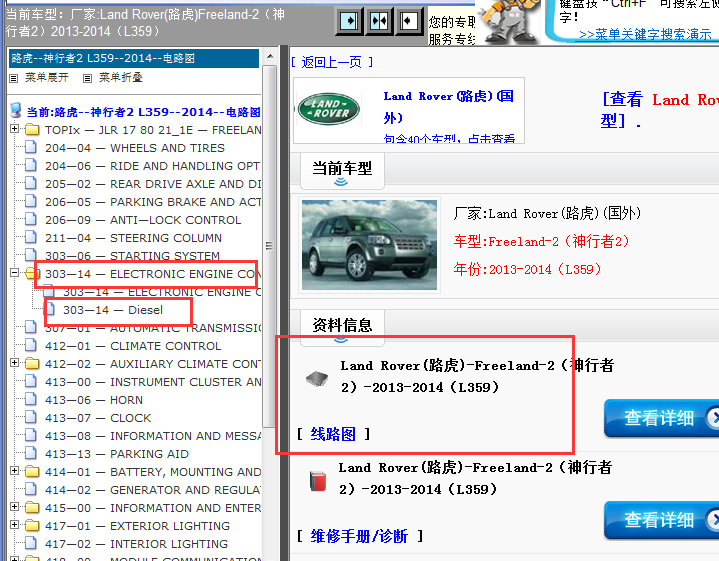The image size is (719, 561).
Task: Select 206-09 ANTI-LOCK CONTROL row
Action: pyautogui.click(x=143, y=220)
